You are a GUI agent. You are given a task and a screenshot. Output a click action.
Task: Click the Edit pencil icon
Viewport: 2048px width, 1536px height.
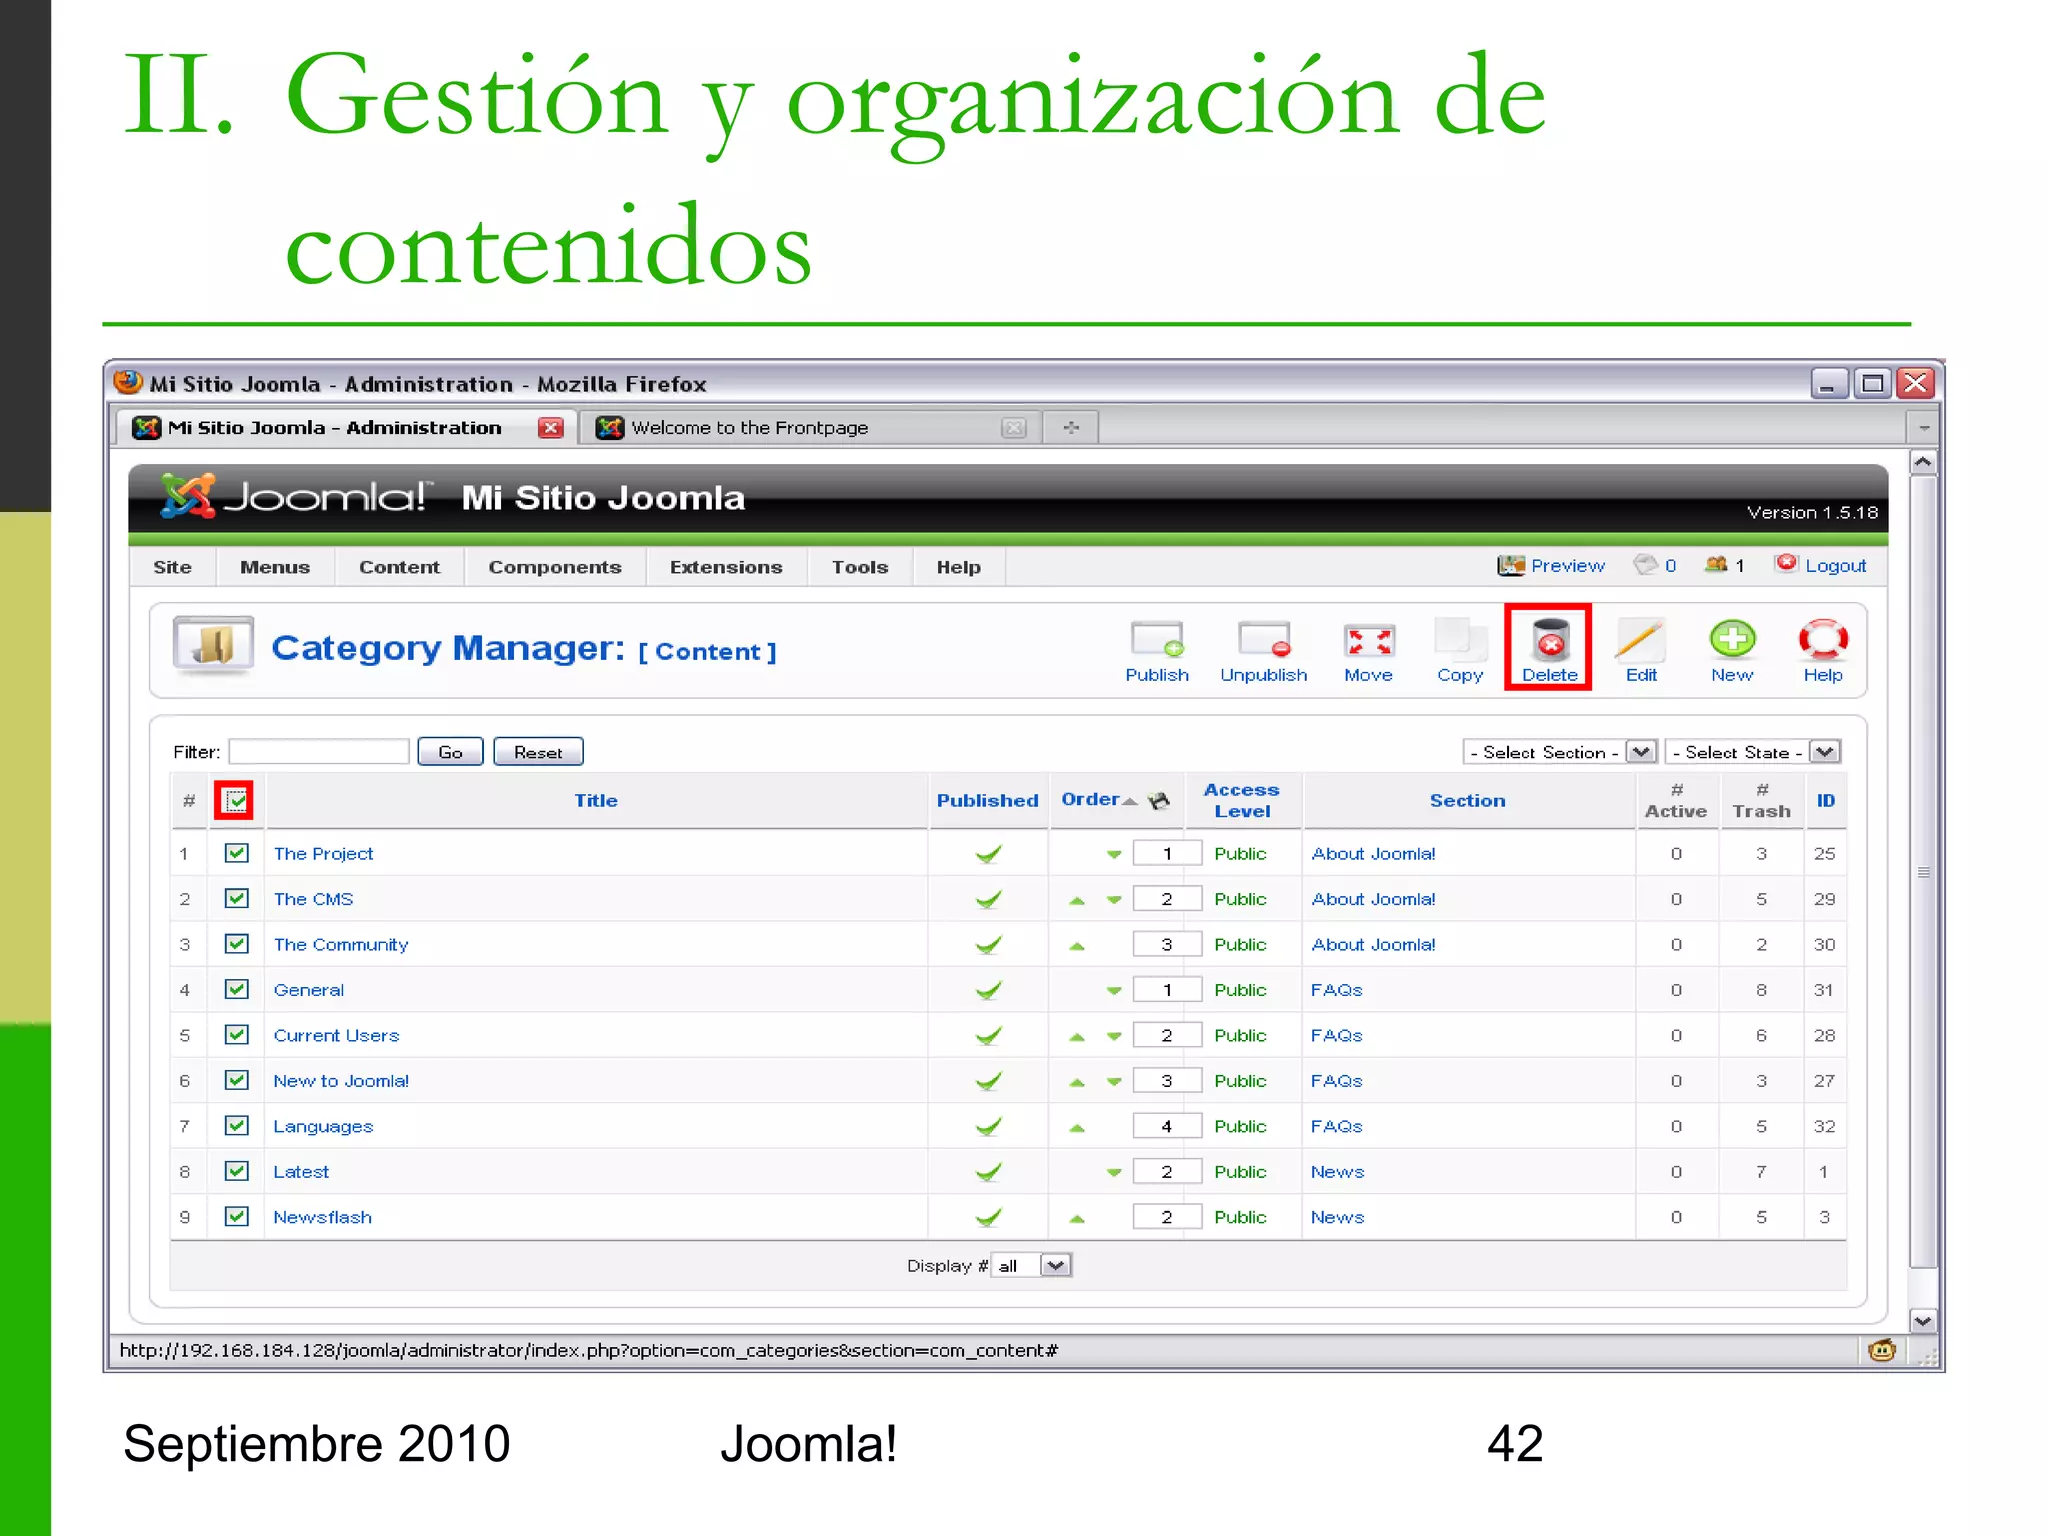(1641, 640)
